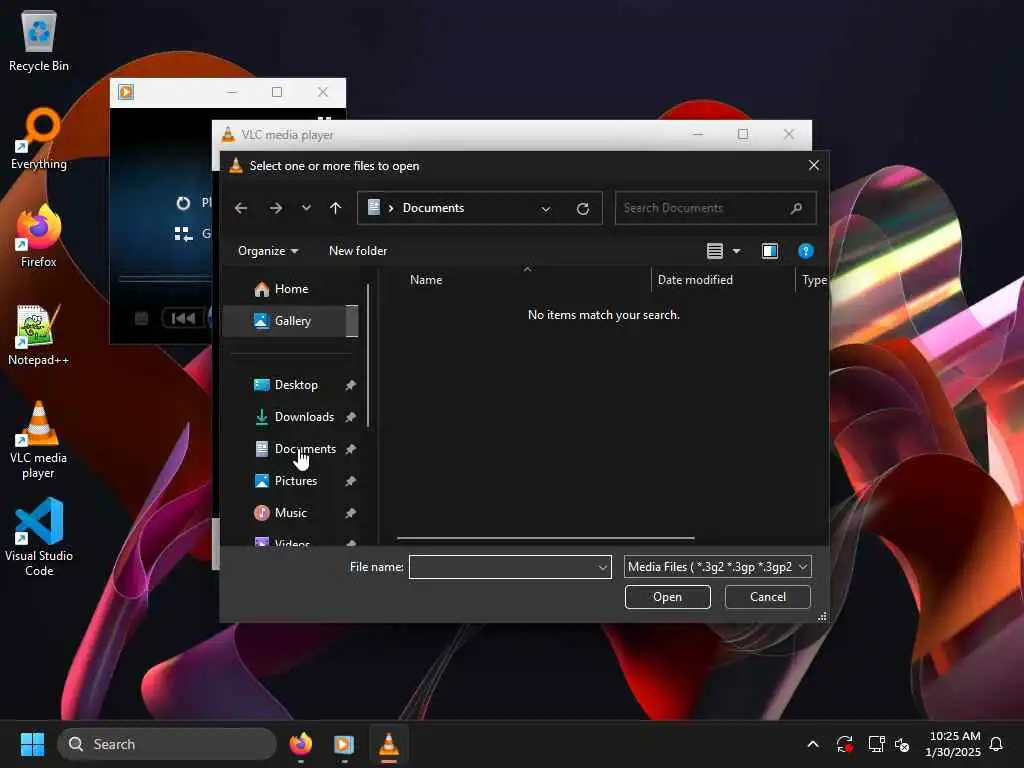
Task: Refresh the Documents folder view
Action: point(583,208)
